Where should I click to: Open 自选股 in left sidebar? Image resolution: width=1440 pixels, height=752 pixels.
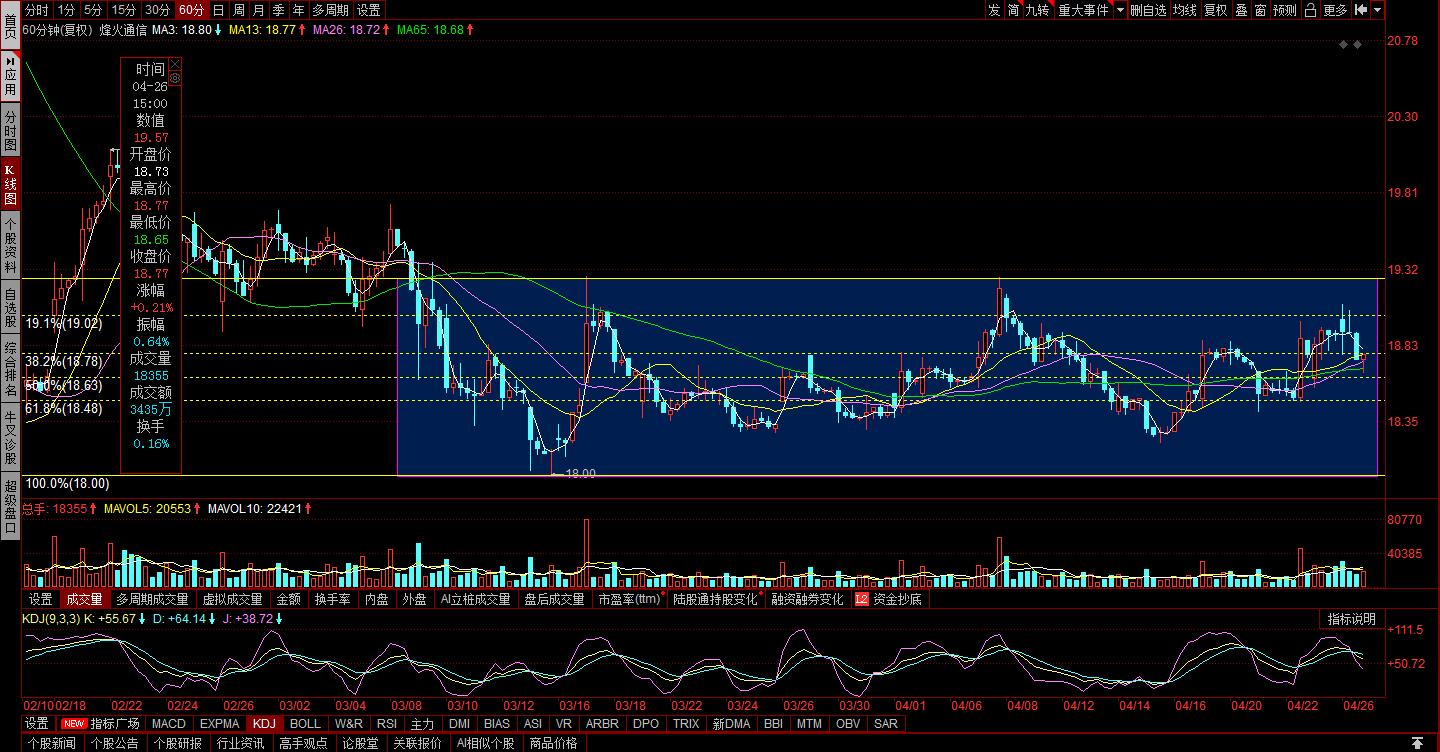click(10, 307)
